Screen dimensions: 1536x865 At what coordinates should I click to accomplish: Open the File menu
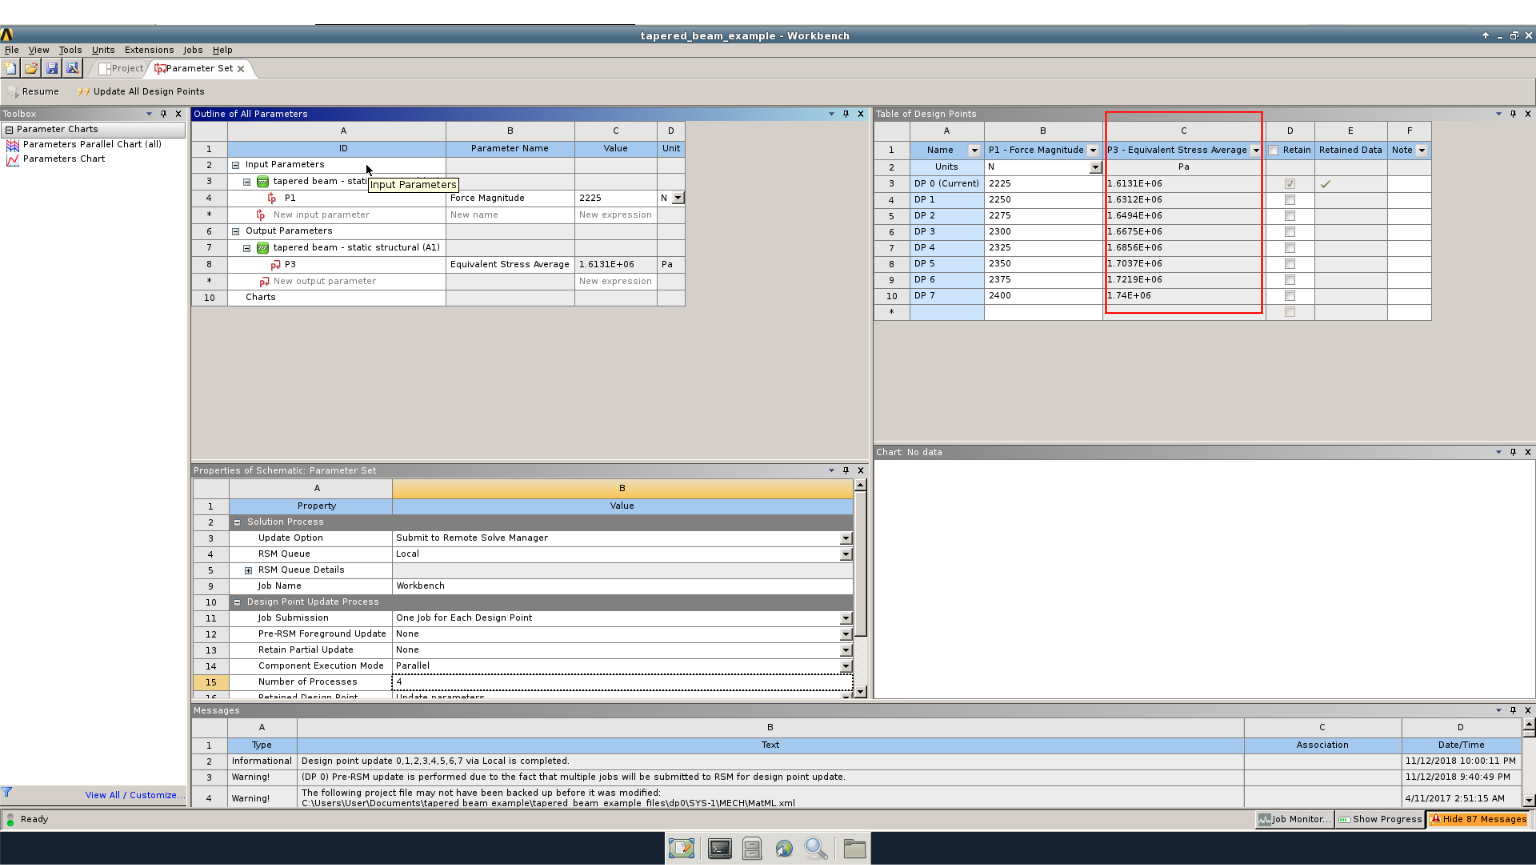12,50
